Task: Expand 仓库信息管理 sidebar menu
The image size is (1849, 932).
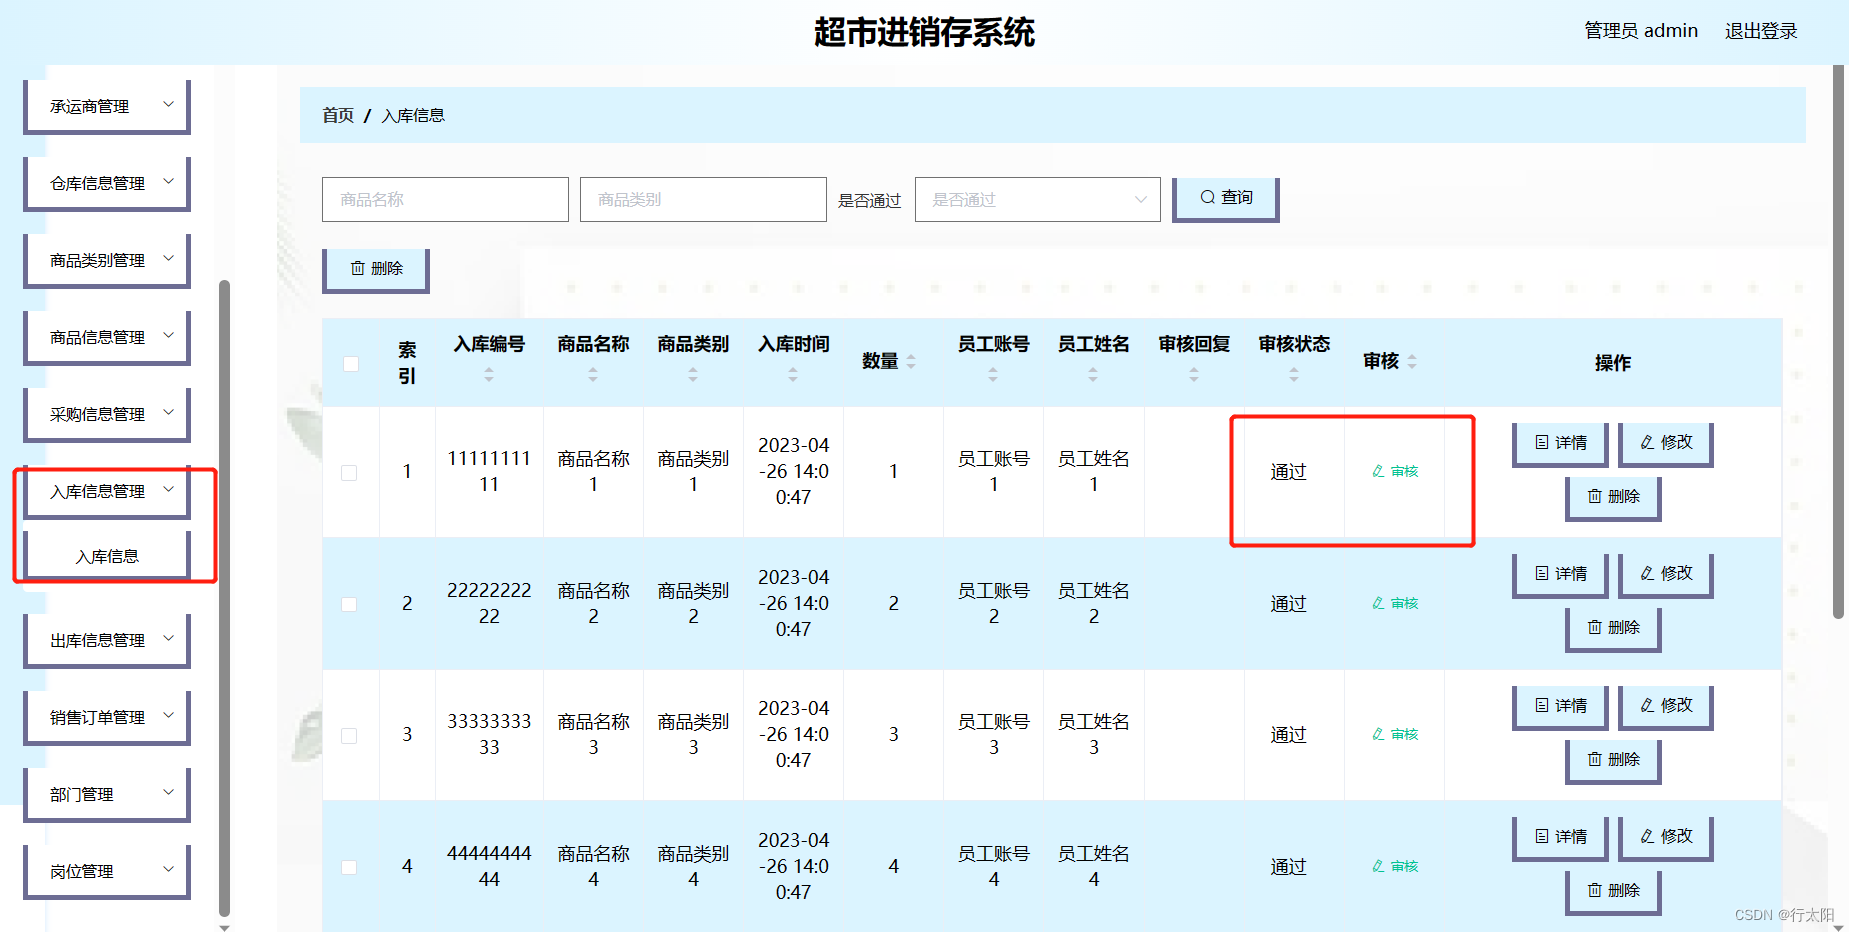Action: tap(107, 183)
